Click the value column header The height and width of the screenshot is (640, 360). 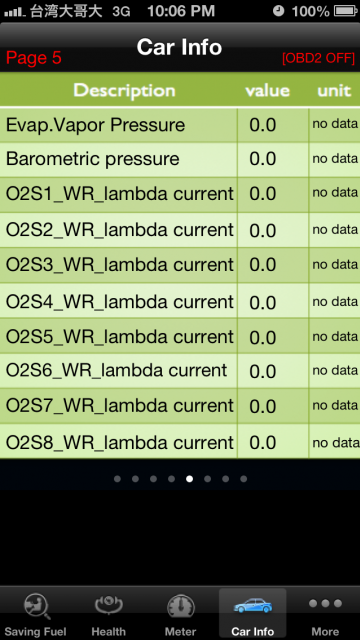pyautogui.click(x=268, y=91)
